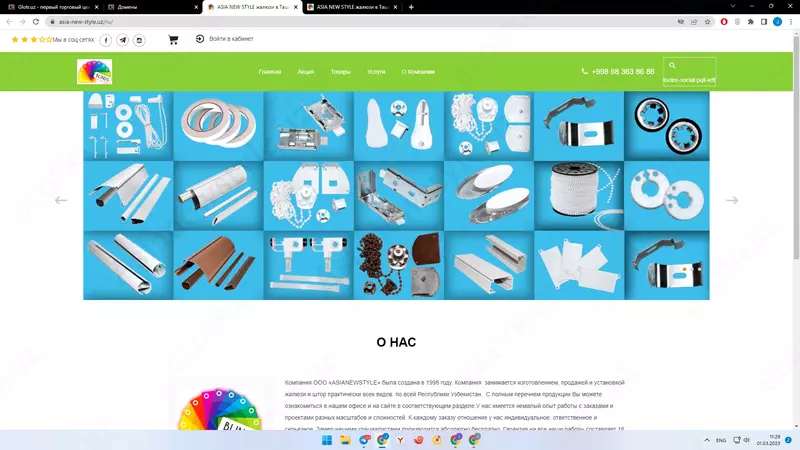Call the phone number +998 98 363 86 86
Viewport: 800px width, 450px height.
point(623,71)
